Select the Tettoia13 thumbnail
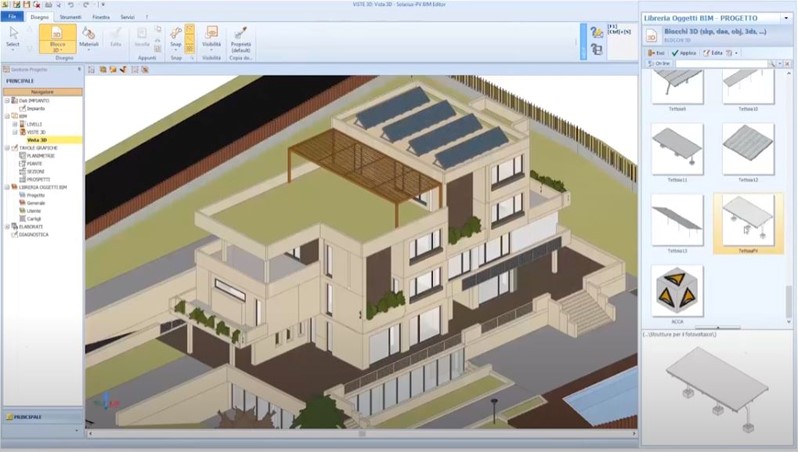The height and width of the screenshot is (452, 798). (677, 220)
